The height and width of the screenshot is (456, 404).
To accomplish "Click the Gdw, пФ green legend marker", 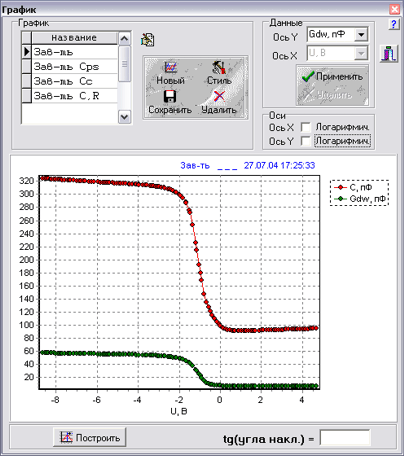I will (x=341, y=199).
